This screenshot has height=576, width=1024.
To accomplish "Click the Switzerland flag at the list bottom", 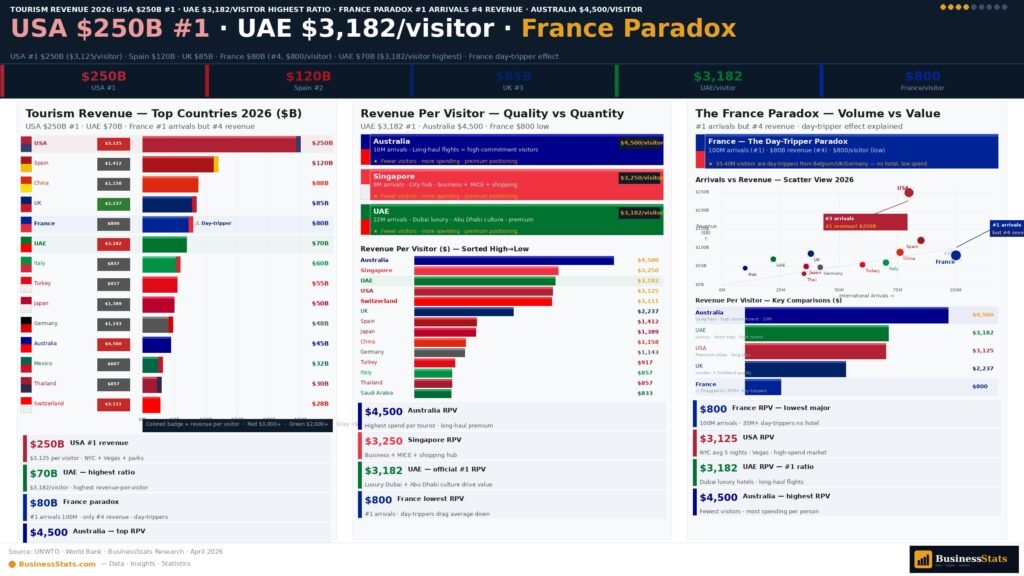I will (25, 401).
